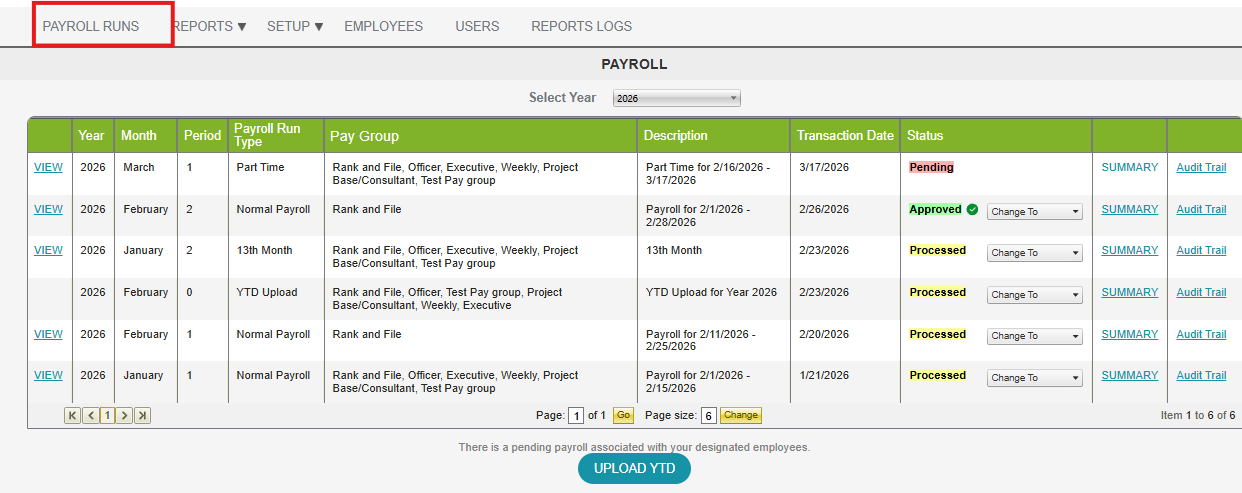View the March Part Time payroll
1242x493 pixels.
(48, 167)
